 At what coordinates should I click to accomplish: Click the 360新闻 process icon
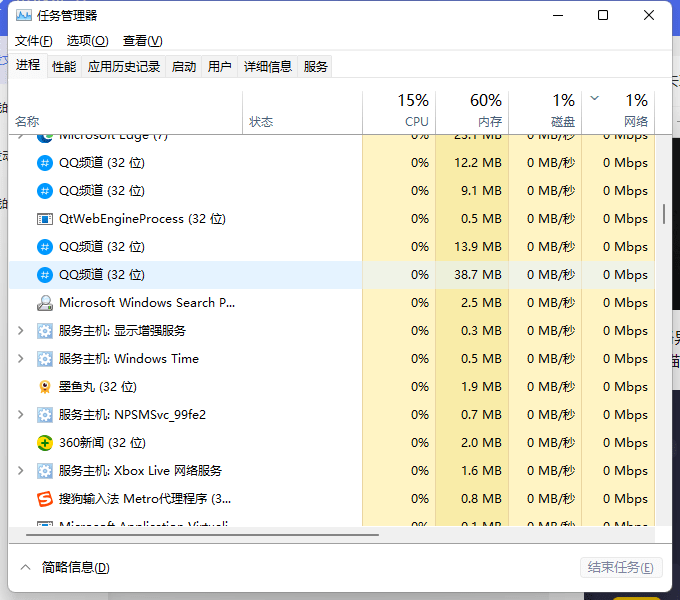click(45, 442)
